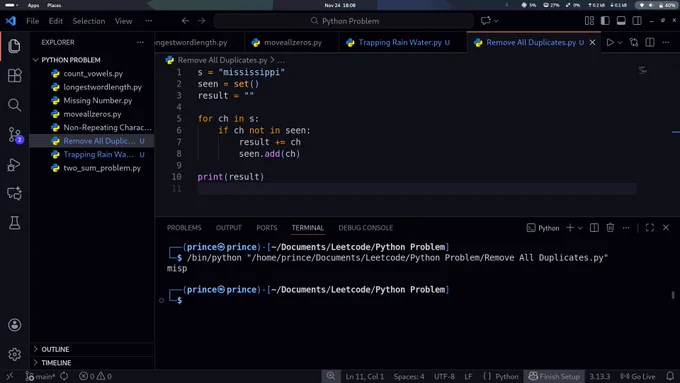
Task: Run the Python file with play button
Action: coord(610,43)
